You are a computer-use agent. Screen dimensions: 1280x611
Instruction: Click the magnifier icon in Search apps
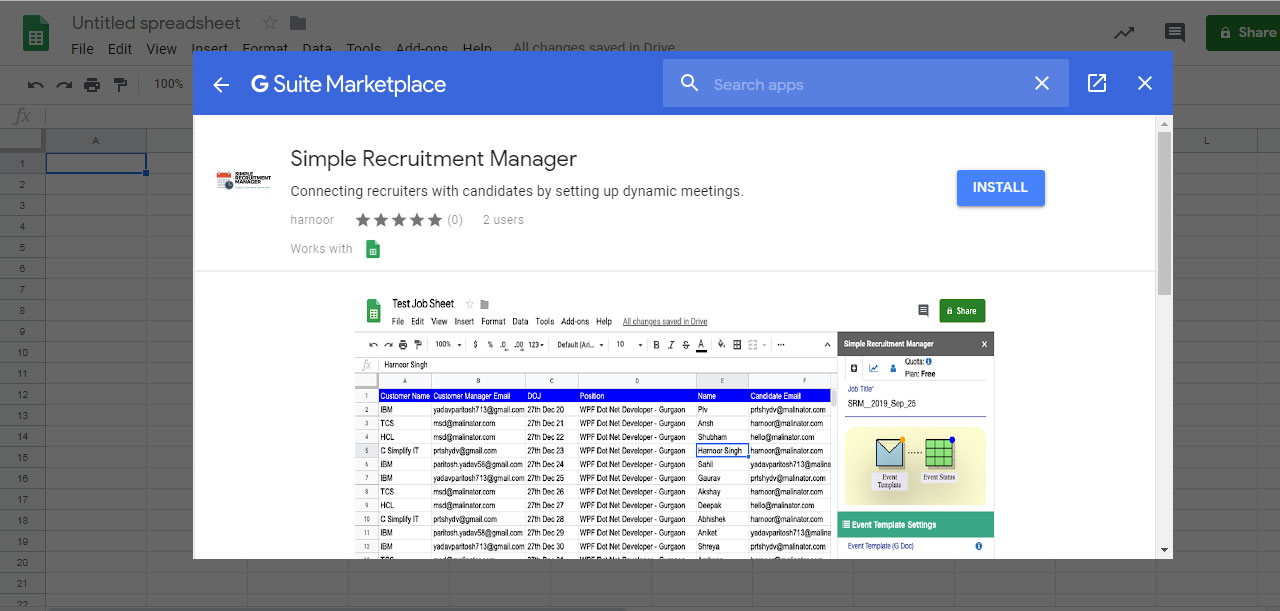(689, 83)
